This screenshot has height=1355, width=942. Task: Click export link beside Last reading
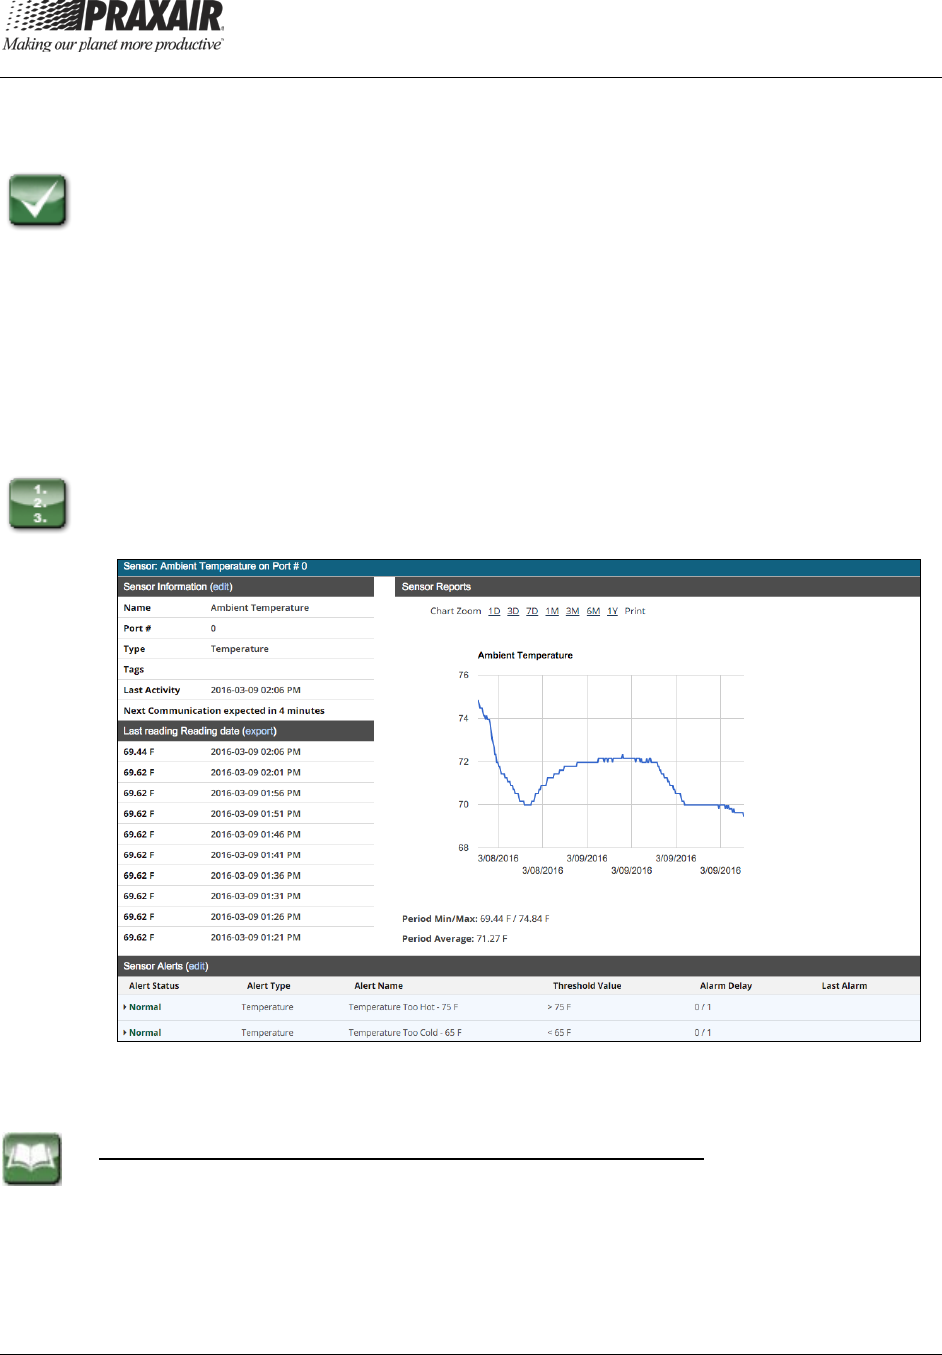pos(259,731)
